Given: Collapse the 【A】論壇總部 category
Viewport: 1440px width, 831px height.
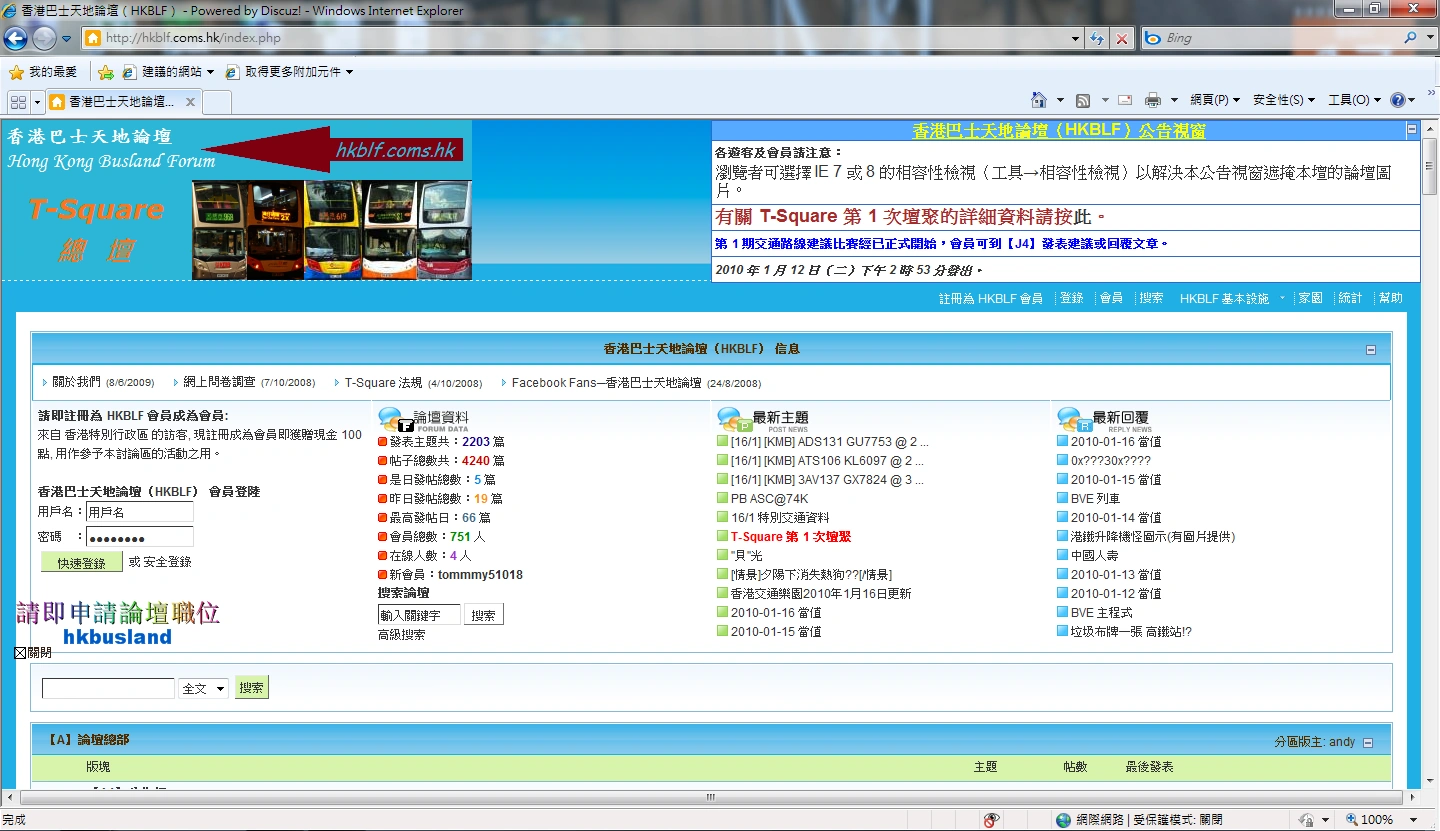Looking at the screenshot, I should 1369,743.
